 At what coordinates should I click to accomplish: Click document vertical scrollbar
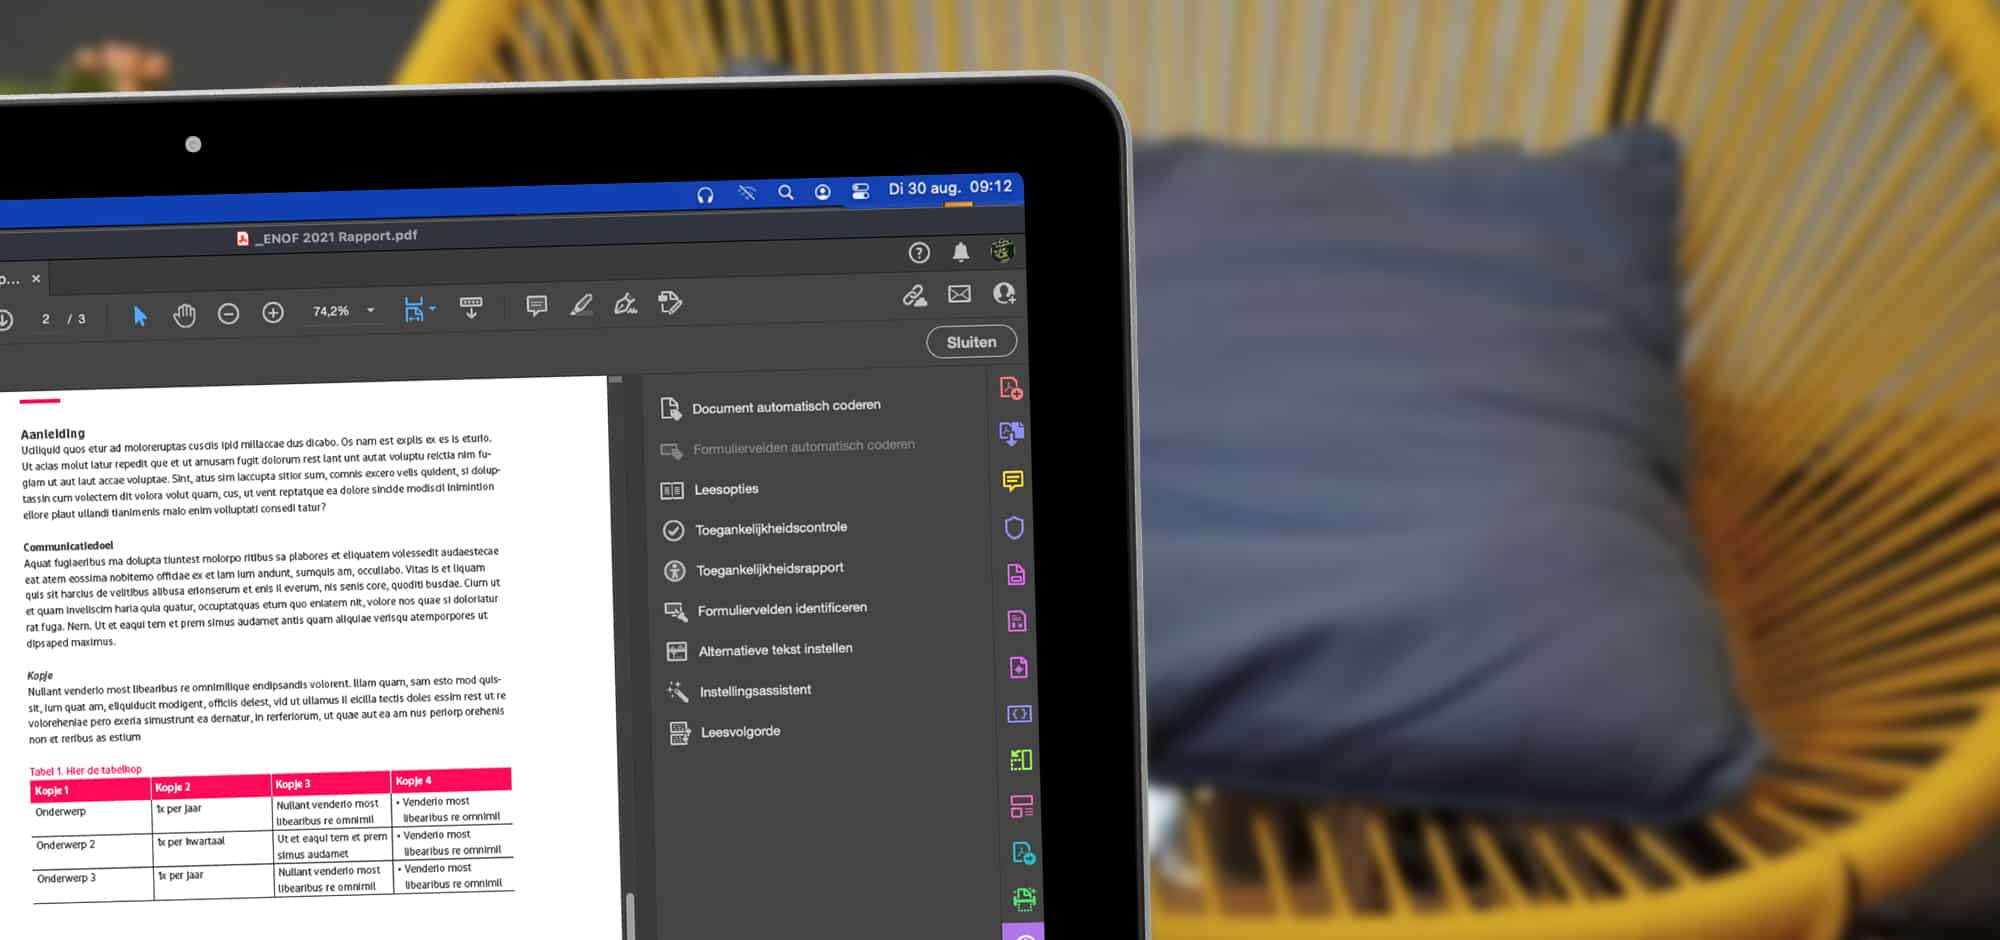(629, 915)
